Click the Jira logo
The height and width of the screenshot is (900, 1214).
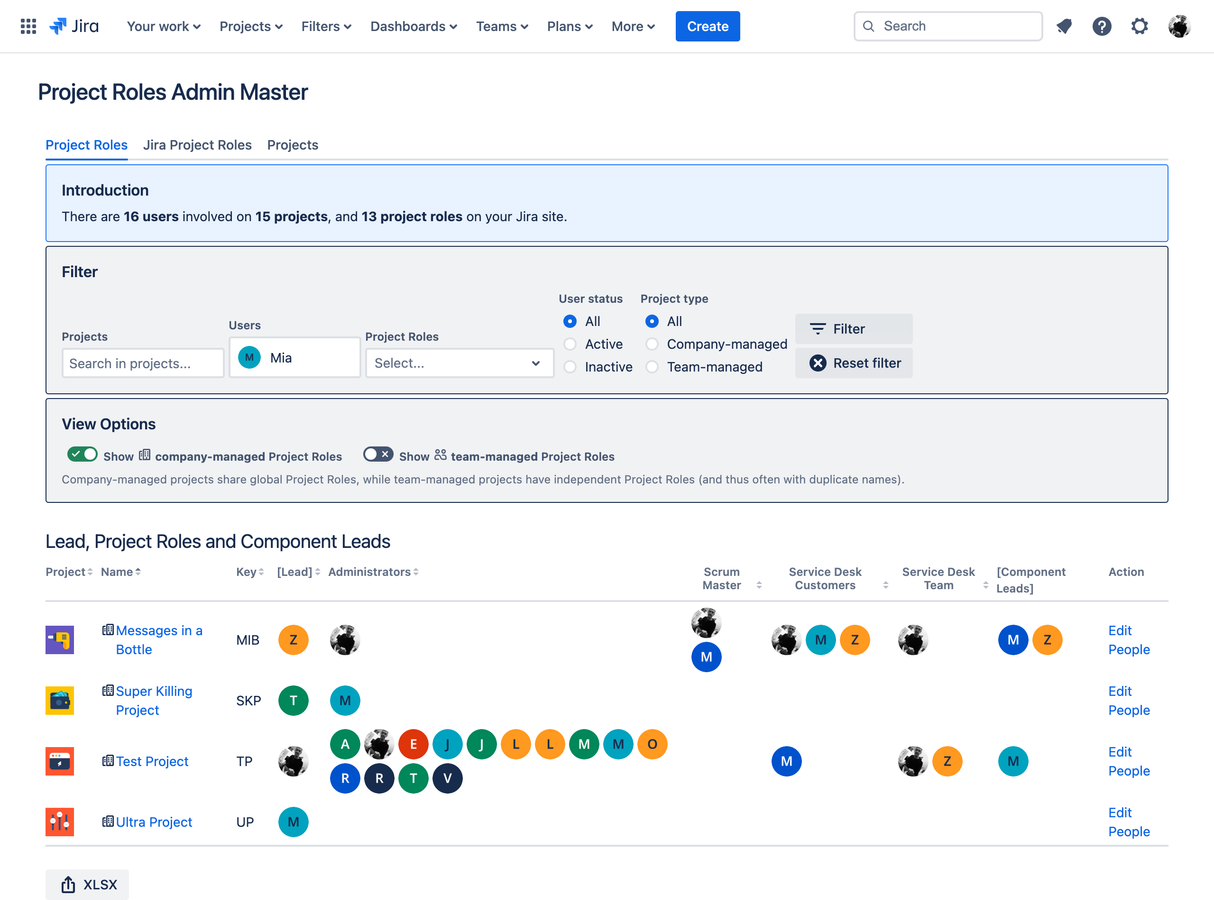74,26
